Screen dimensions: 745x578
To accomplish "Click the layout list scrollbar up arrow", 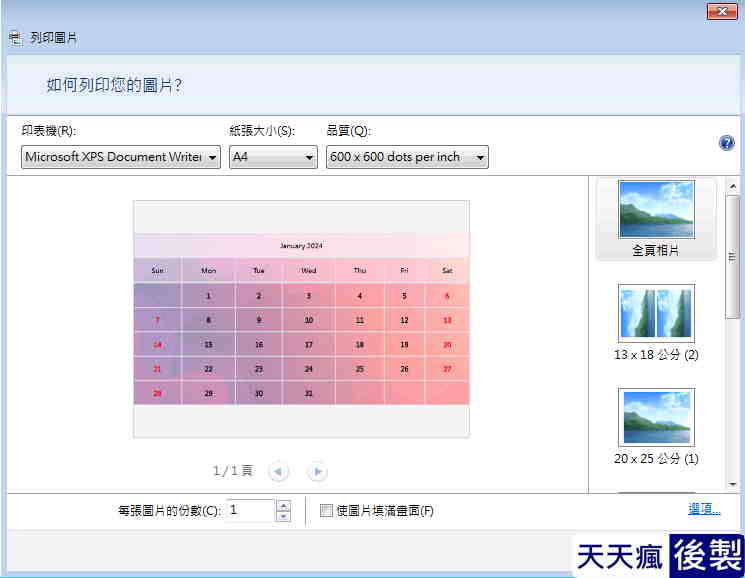I will [x=732, y=187].
